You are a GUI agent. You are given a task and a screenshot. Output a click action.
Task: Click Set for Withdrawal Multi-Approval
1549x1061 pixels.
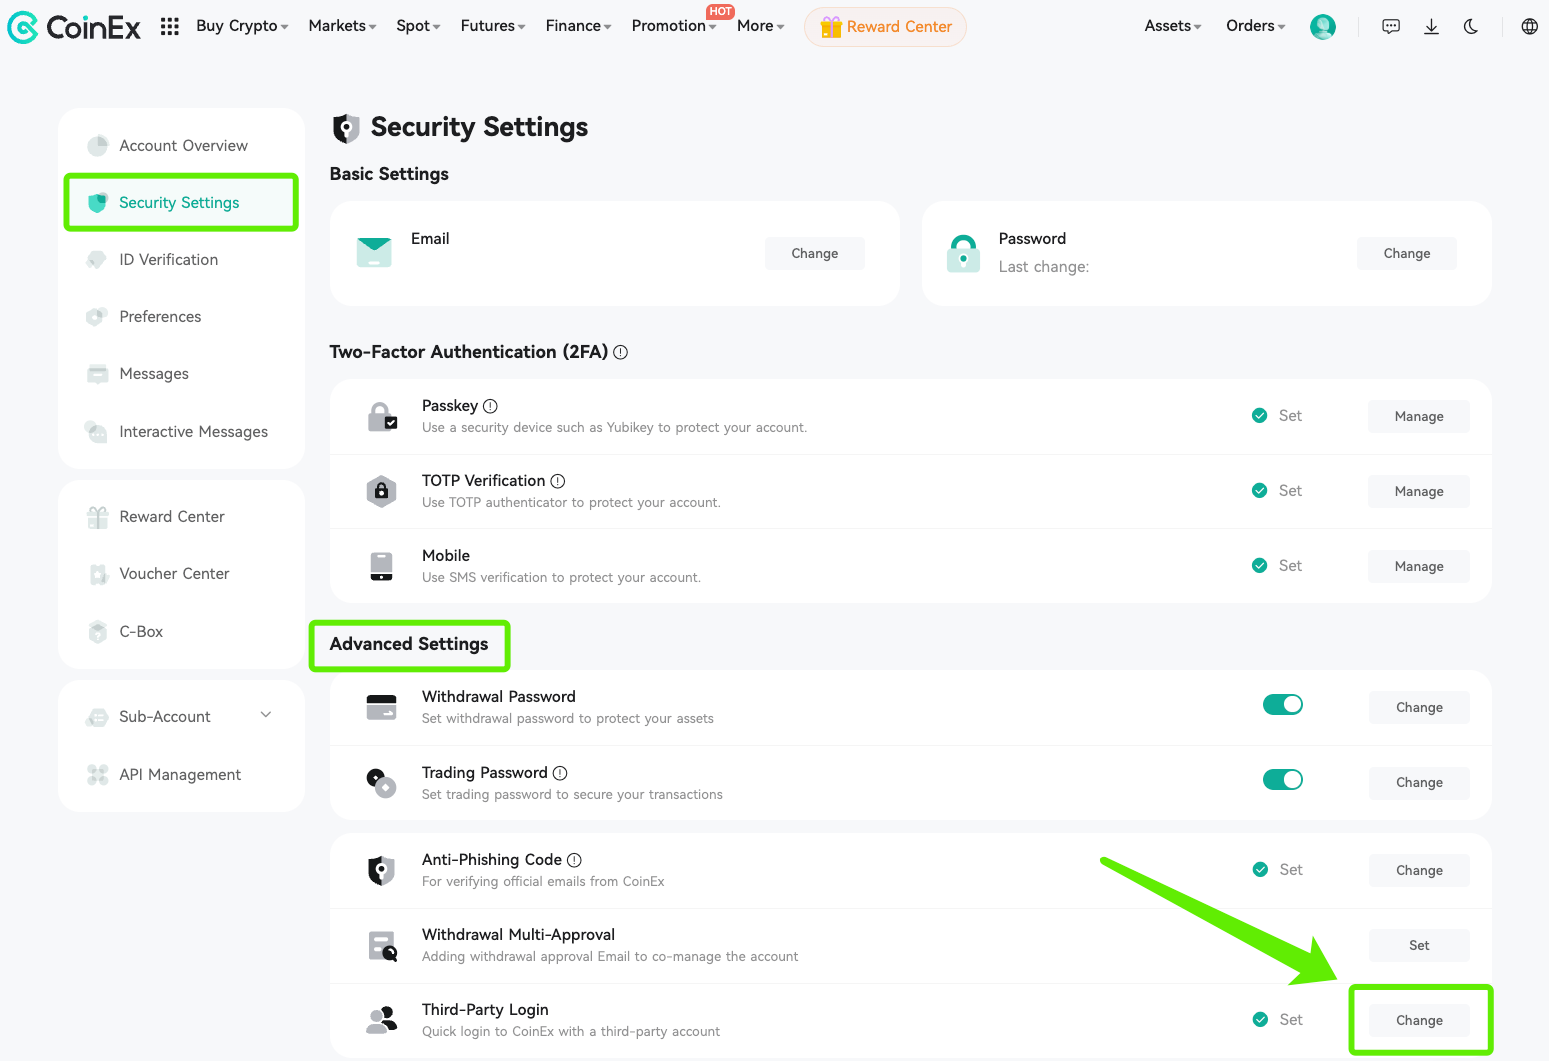pos(1418,944)
